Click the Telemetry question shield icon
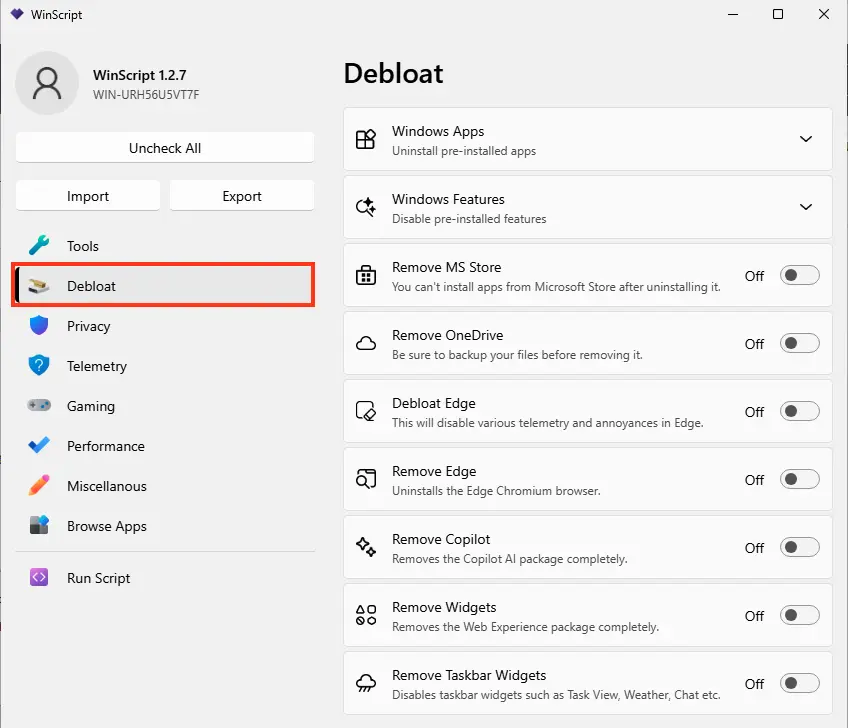The height and width of the screenshot is (728, 848). [39, 366]
